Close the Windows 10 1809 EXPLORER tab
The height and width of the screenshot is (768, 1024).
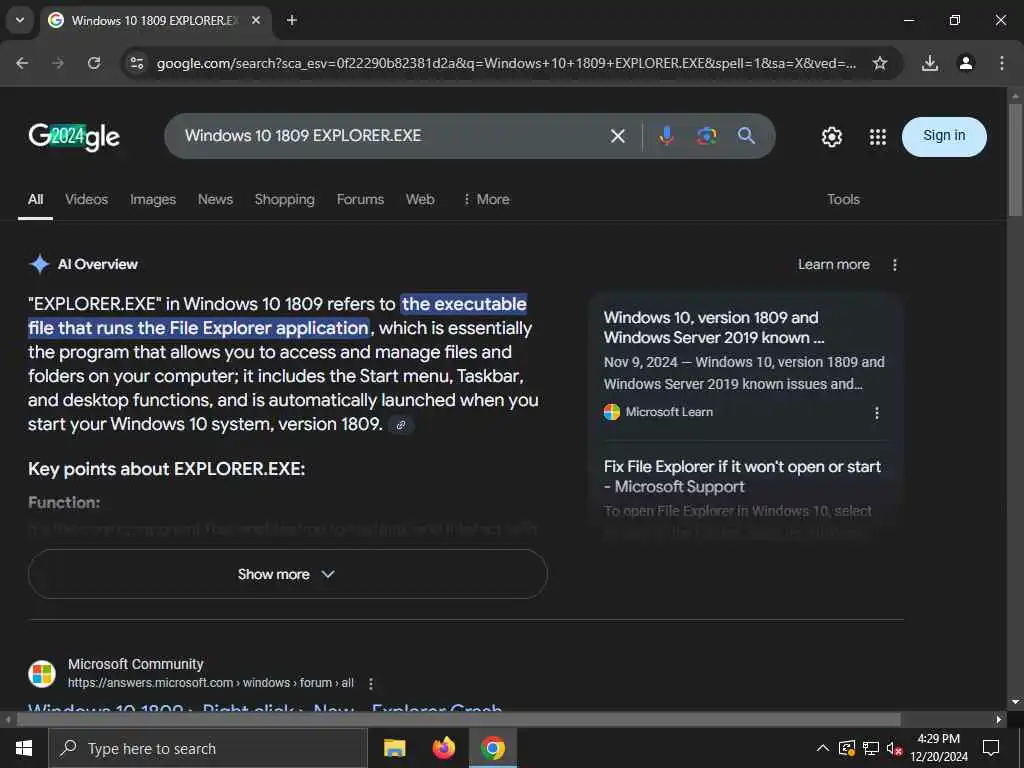[x=256, y=20]
